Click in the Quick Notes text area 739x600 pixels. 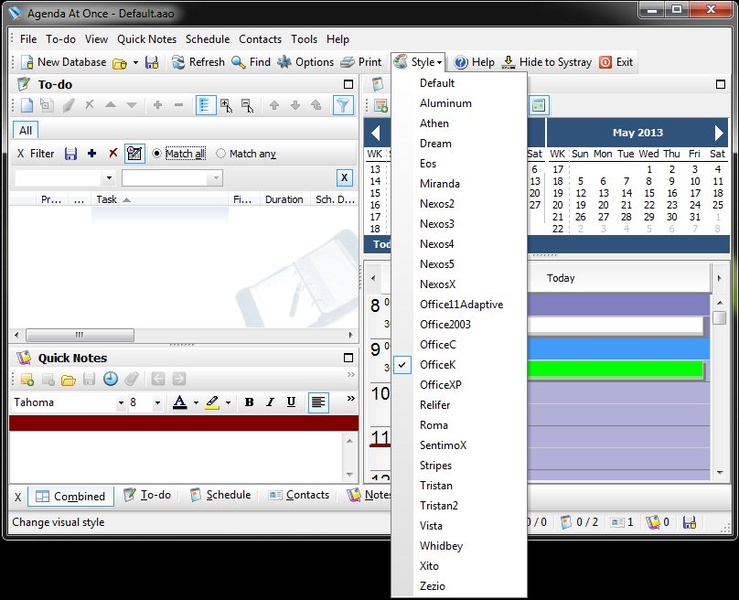click(x=178, y=456)
